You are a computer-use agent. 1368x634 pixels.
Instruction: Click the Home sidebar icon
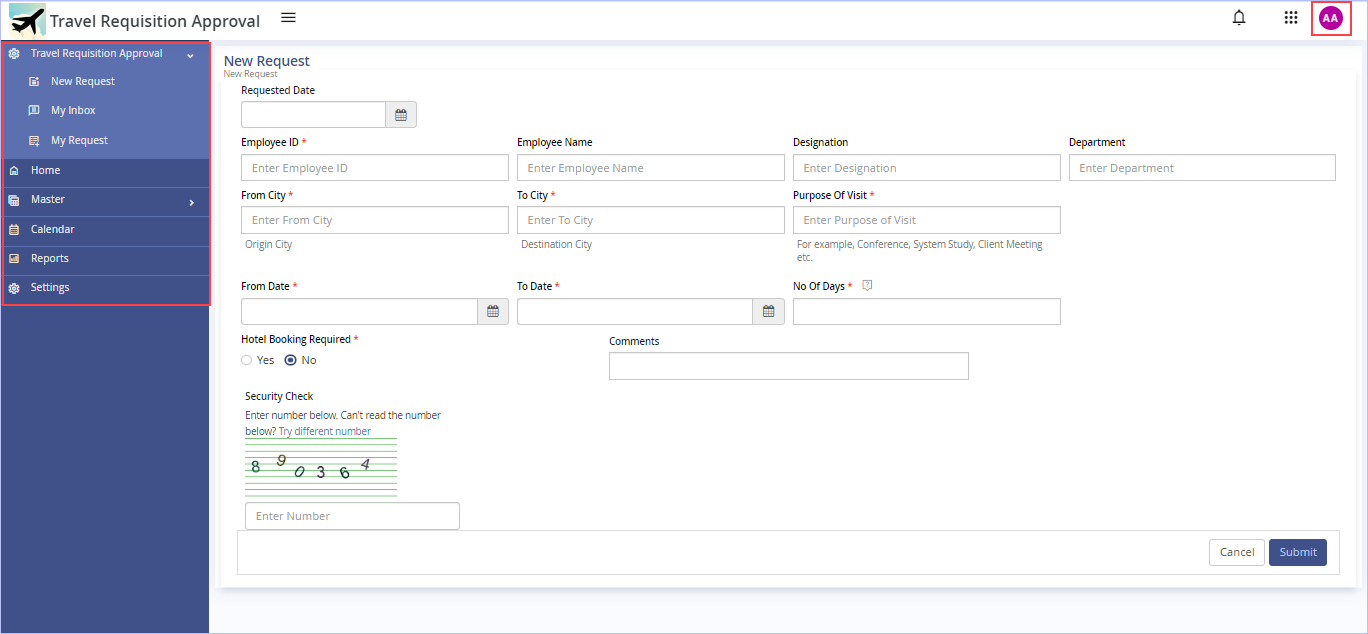click(14, 171)
